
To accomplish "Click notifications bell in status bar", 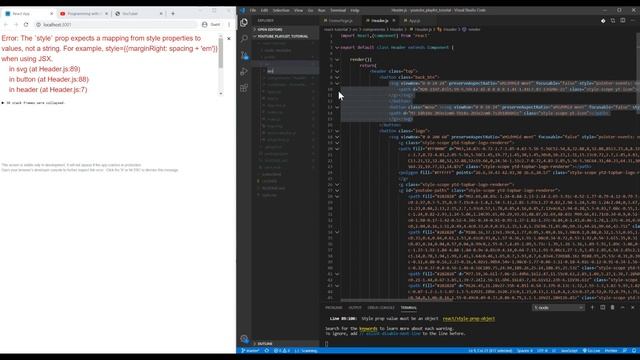I will pos(634,351).
